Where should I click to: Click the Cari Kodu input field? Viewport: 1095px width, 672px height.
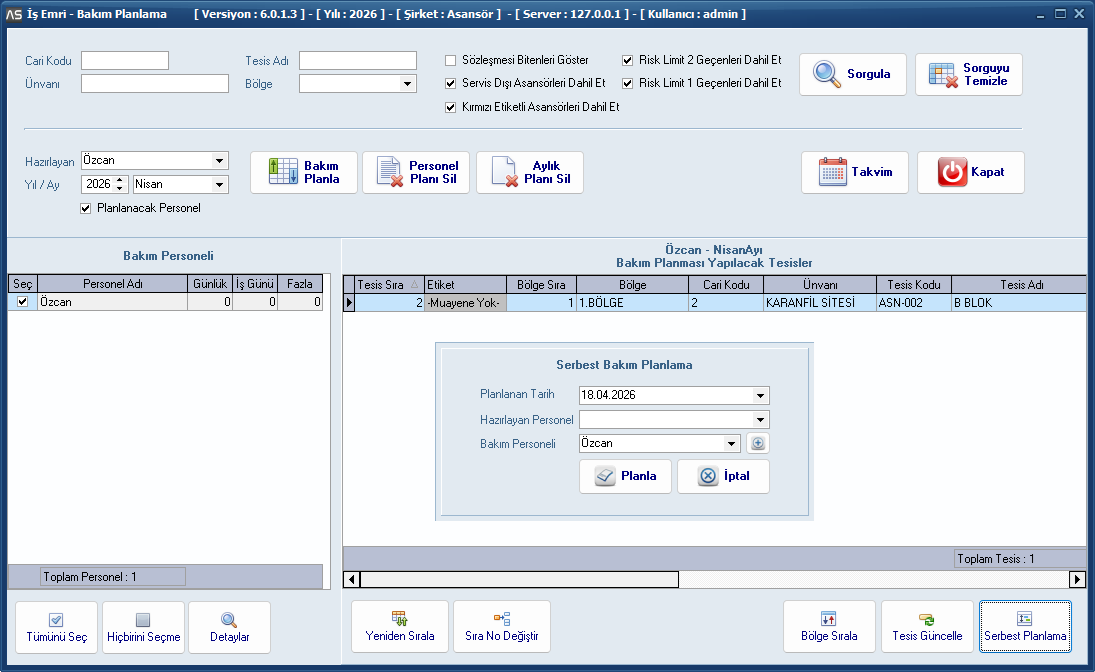125,61
